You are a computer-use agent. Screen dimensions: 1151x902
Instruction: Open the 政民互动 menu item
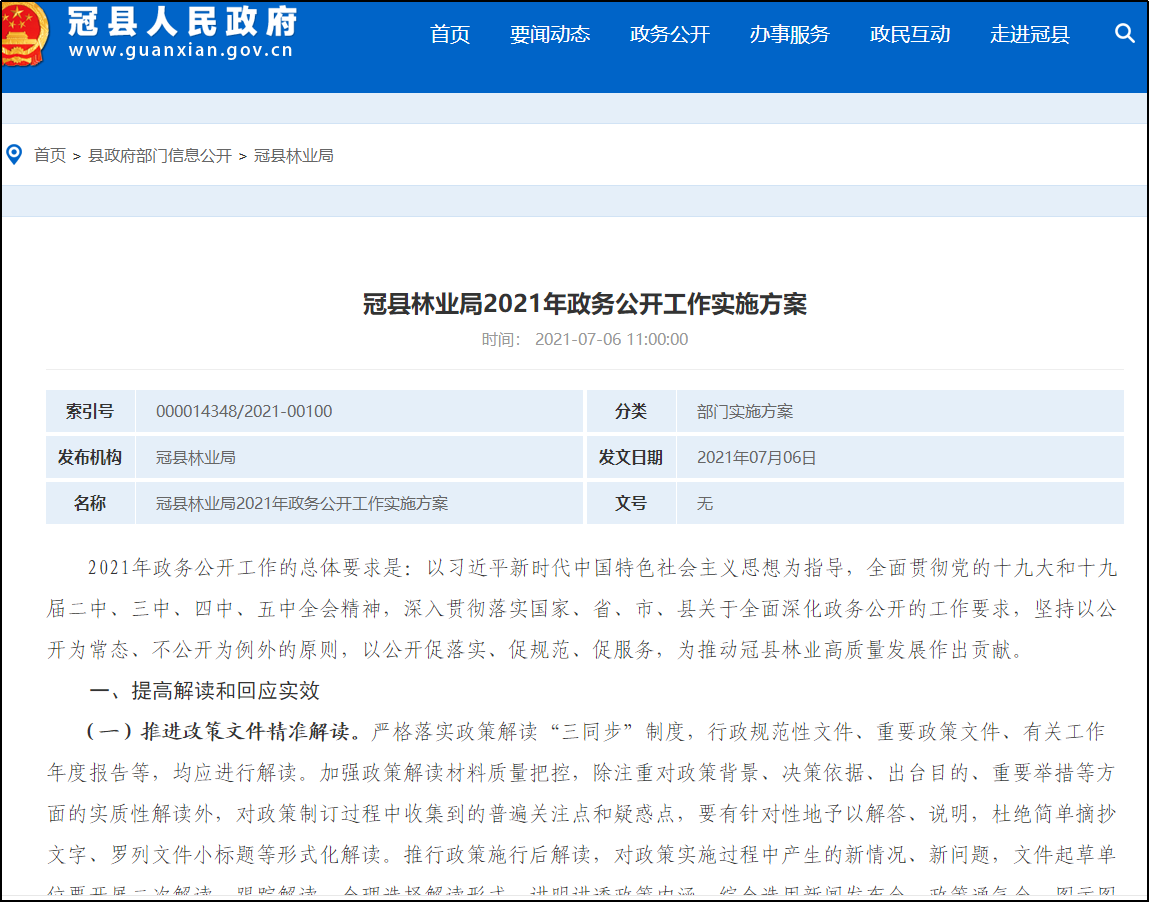[909, 34]
